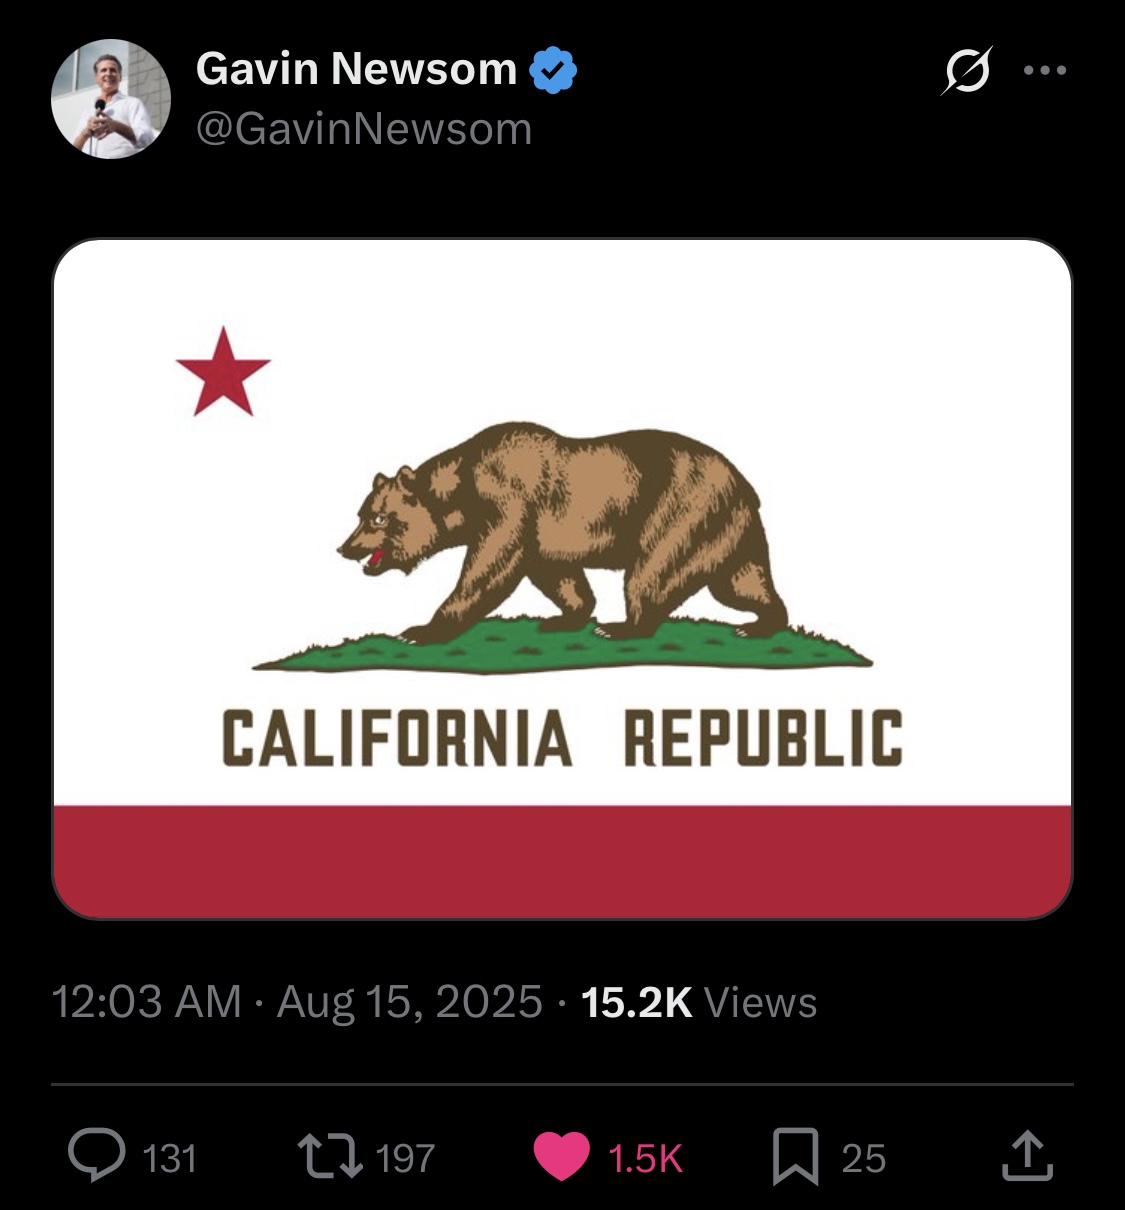
Task: Click the 197 reposts count
Action: tap(405, 1158)
